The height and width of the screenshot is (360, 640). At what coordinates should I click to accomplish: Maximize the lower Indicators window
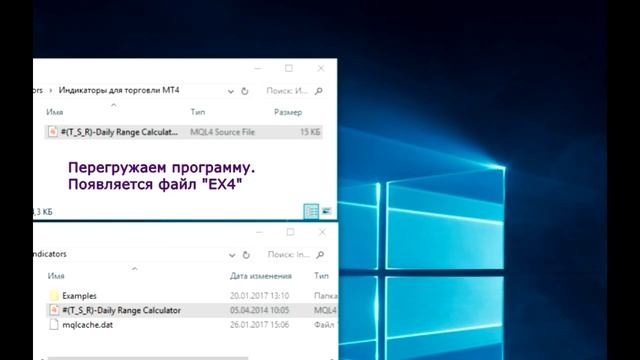pyautogui.click(x=290, y=232)
